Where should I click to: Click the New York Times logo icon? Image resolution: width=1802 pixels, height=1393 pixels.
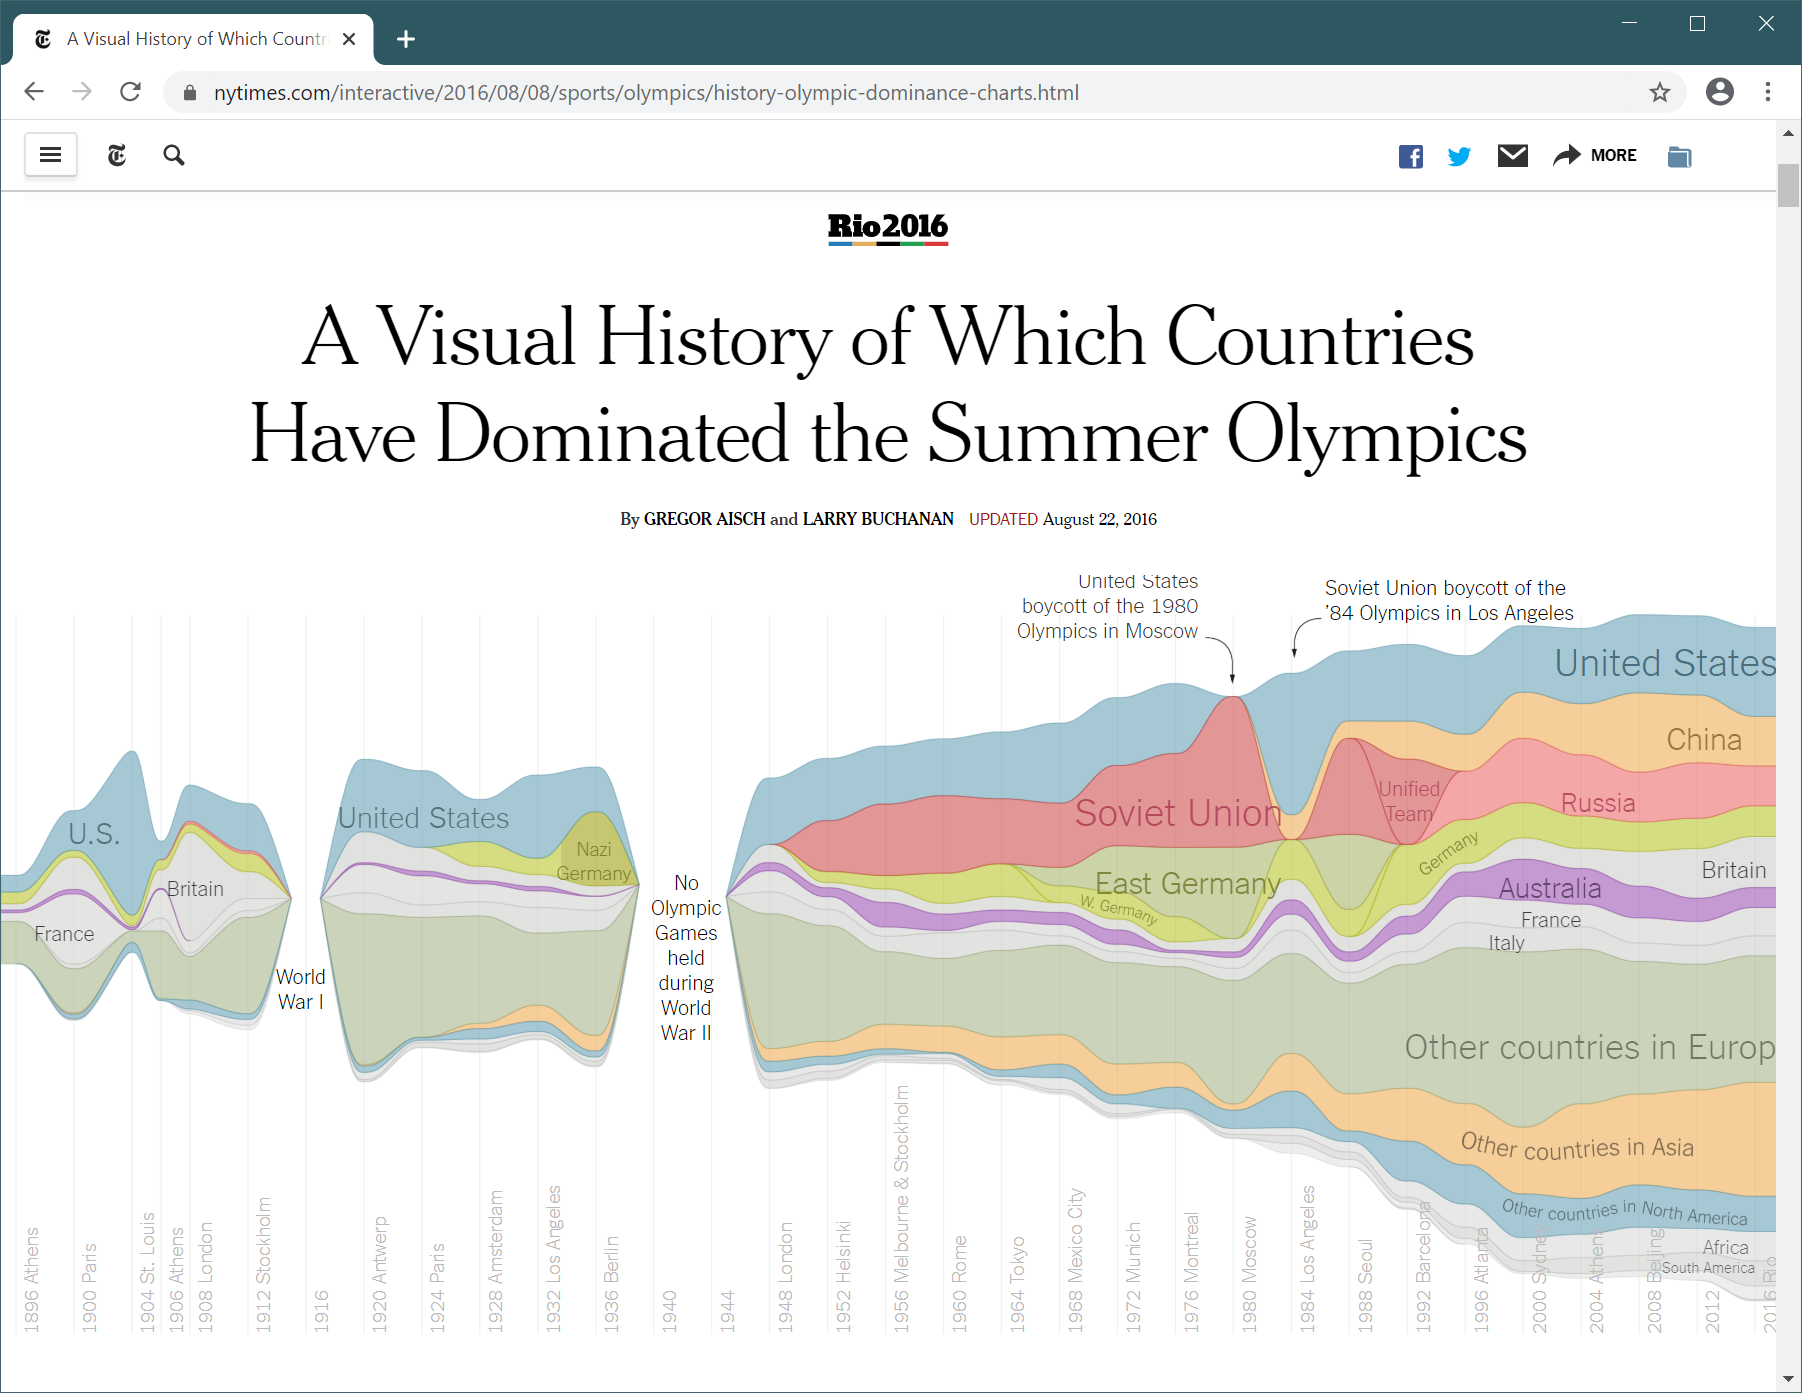click(117, 155)
